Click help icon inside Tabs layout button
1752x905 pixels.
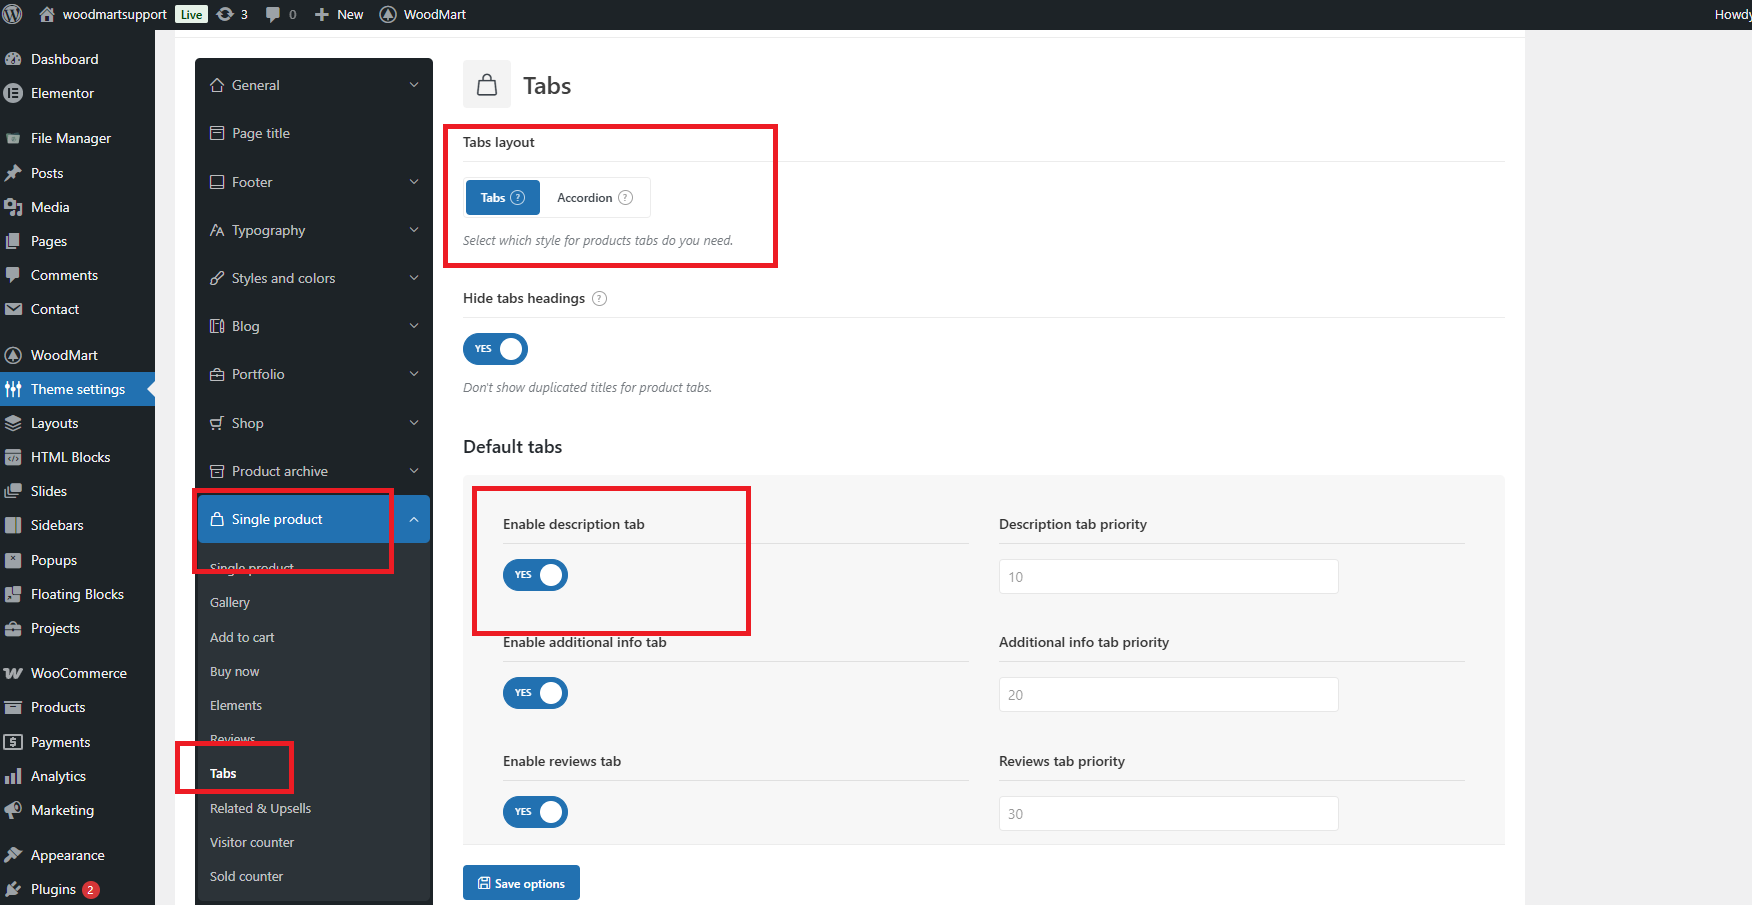pyautogui.click(x=517, y=197)
